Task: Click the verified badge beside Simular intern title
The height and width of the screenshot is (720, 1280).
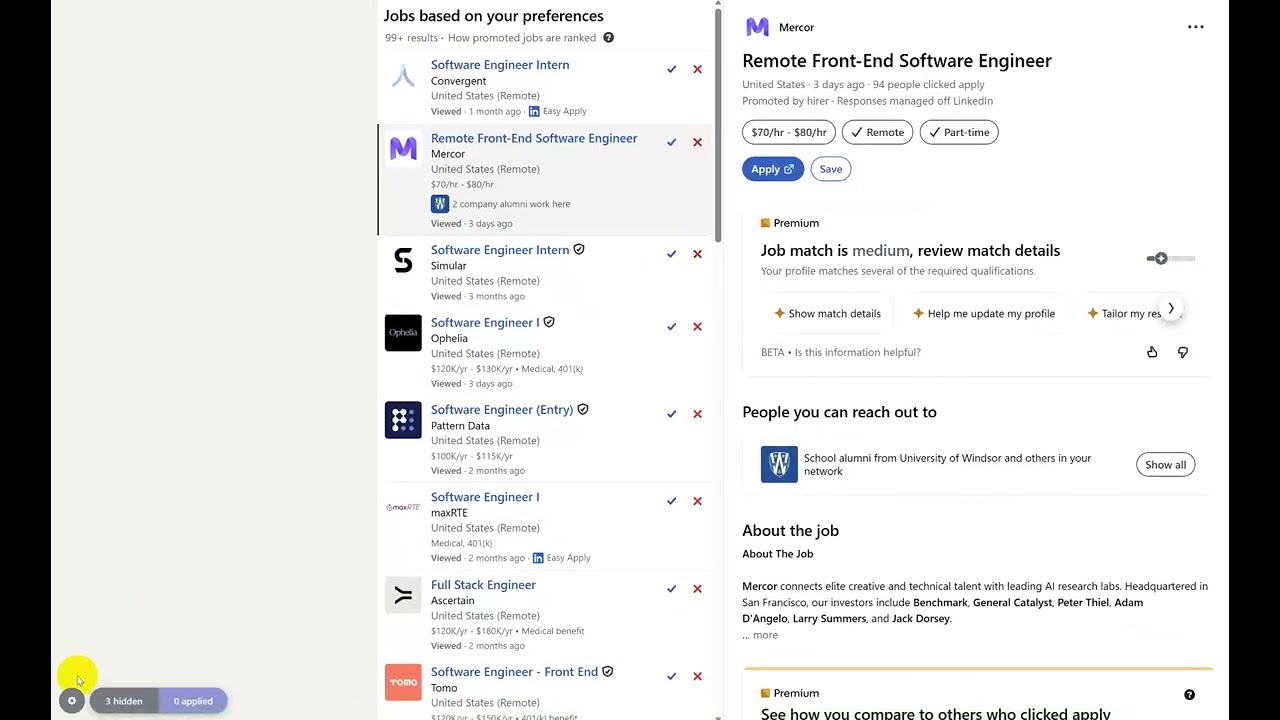Action: tap(578, 249)
